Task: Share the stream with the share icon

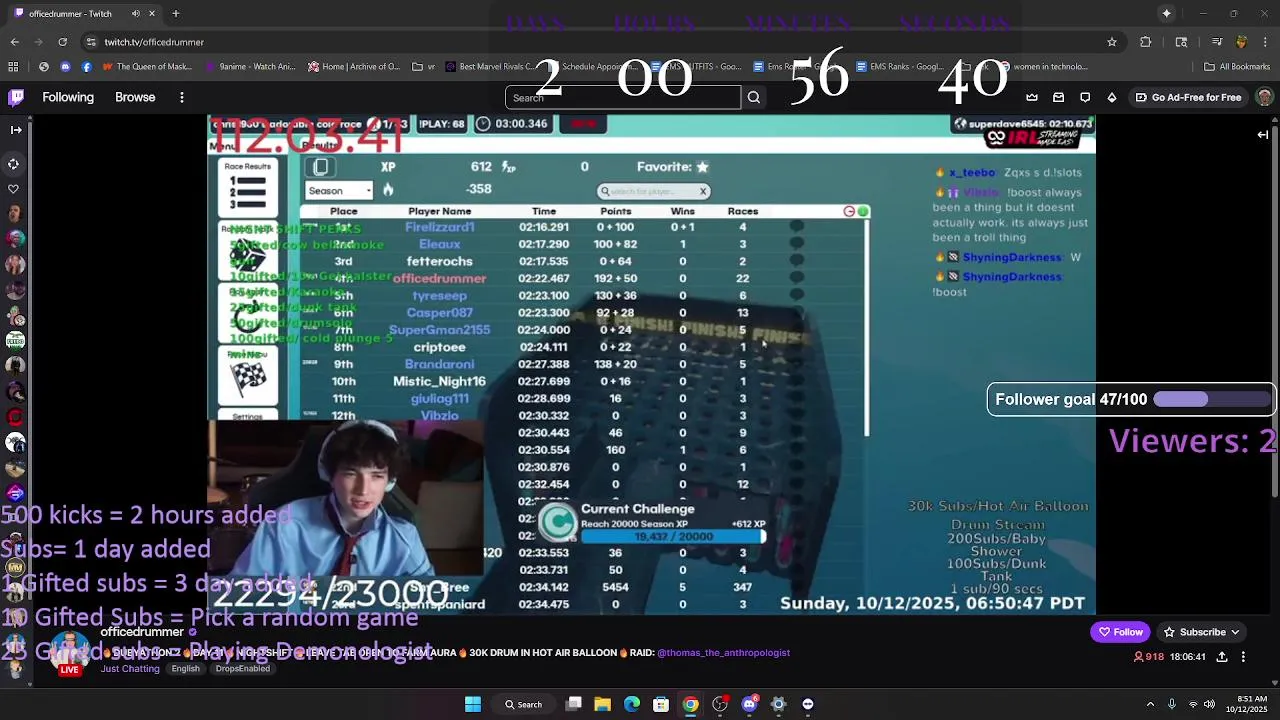Action: pyautogui.click(x=1221, y=657)
